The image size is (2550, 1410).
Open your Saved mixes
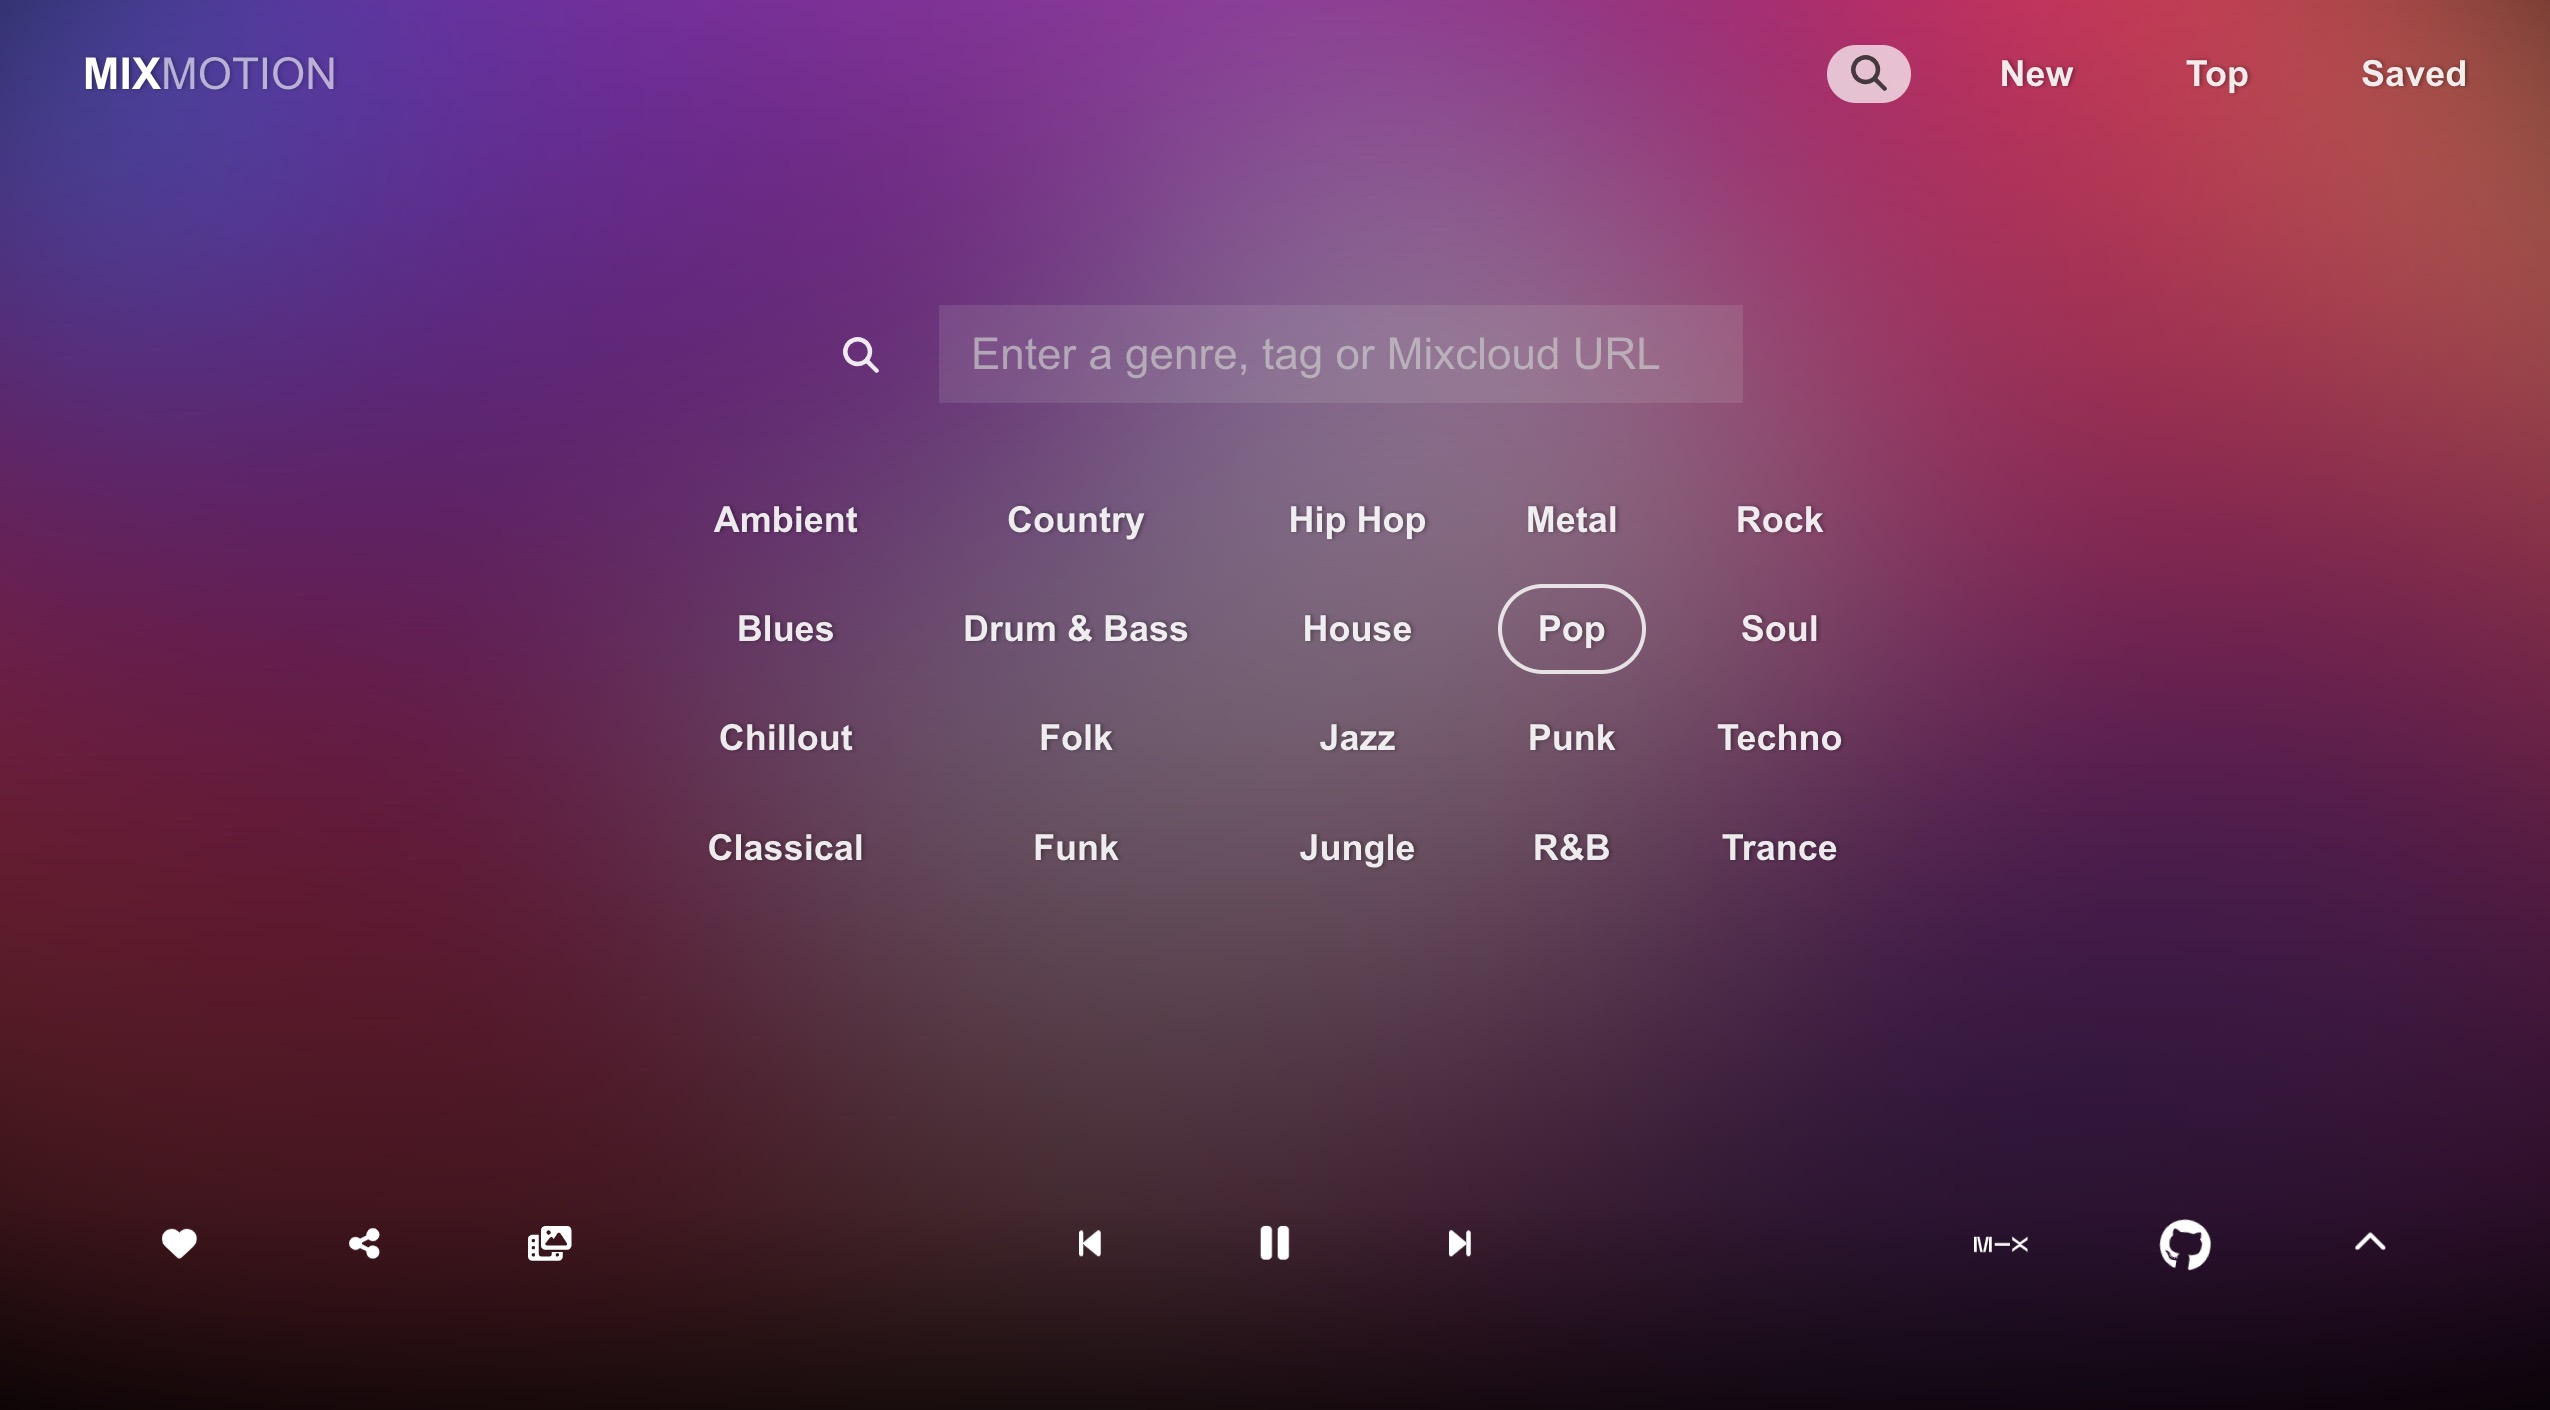click(x=2412, y=73)
